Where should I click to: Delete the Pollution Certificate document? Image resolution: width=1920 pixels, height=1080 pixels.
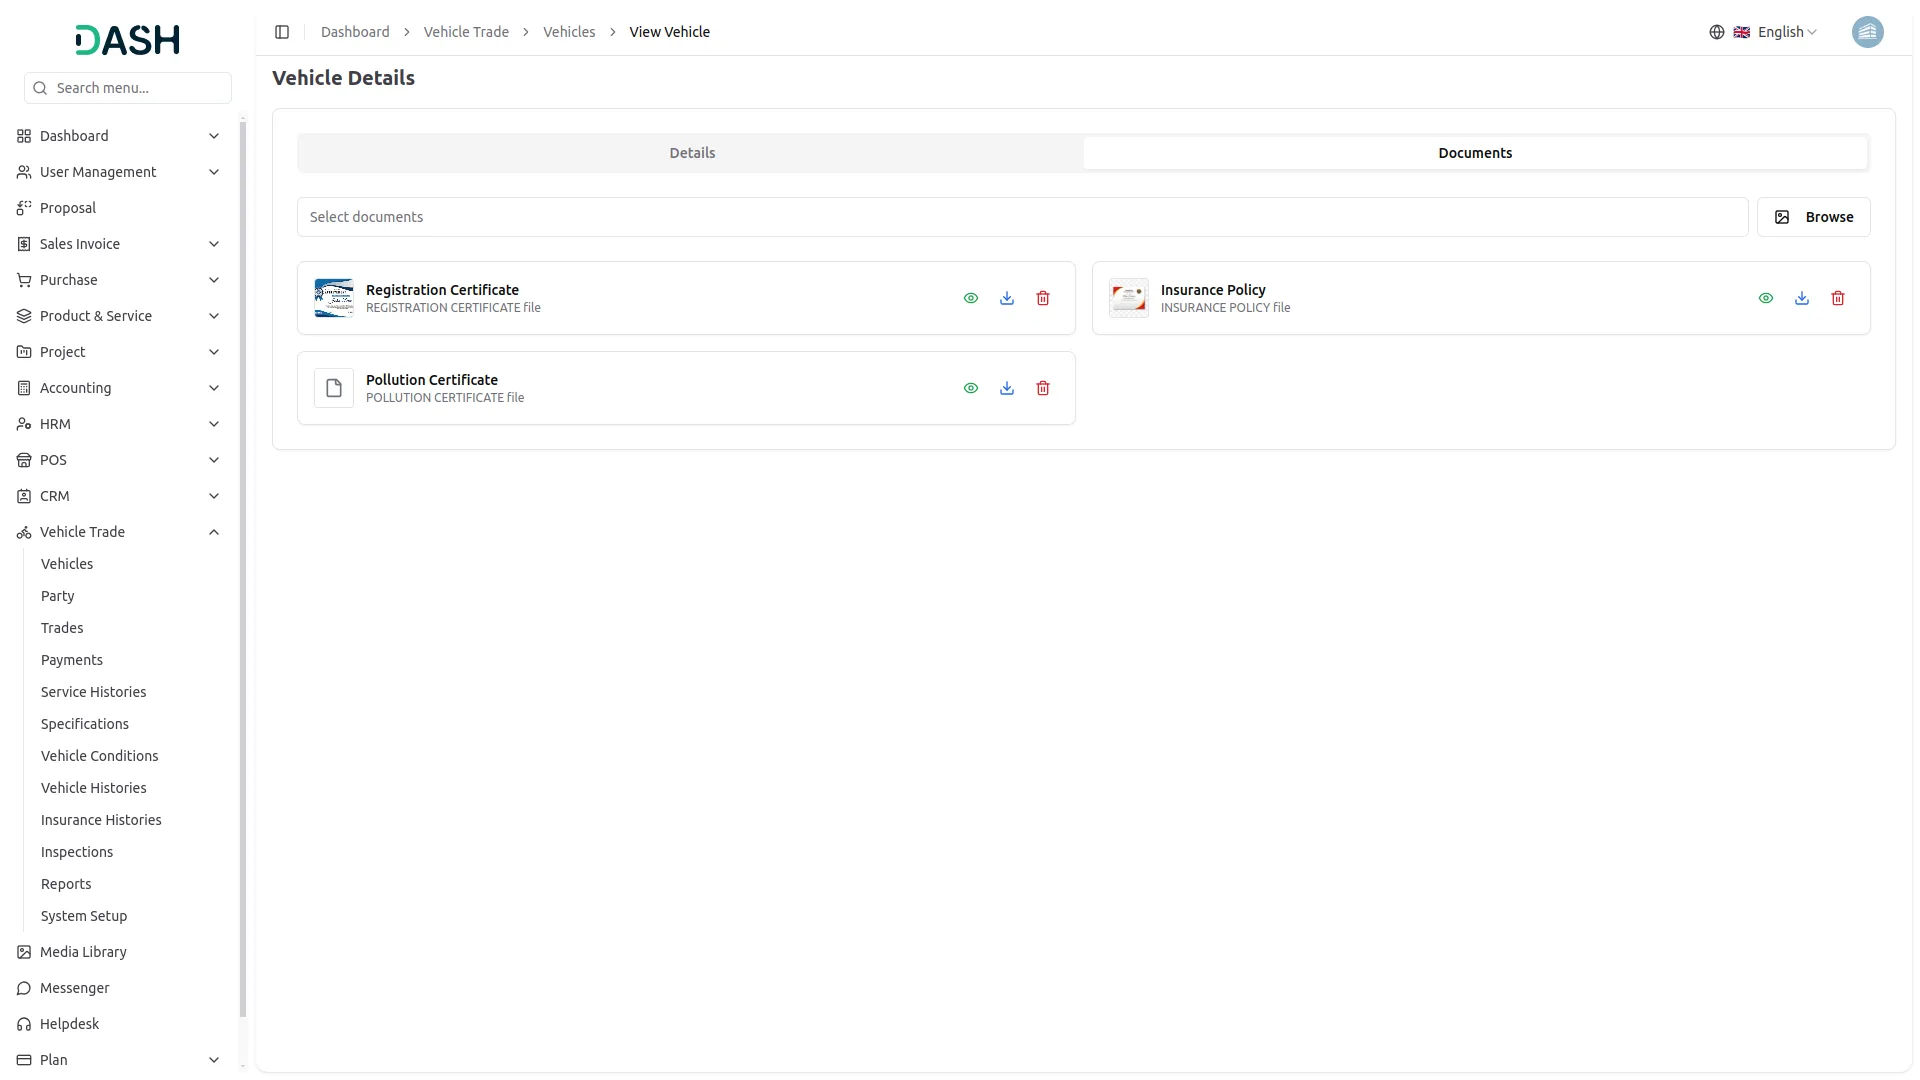point(1043,388)
